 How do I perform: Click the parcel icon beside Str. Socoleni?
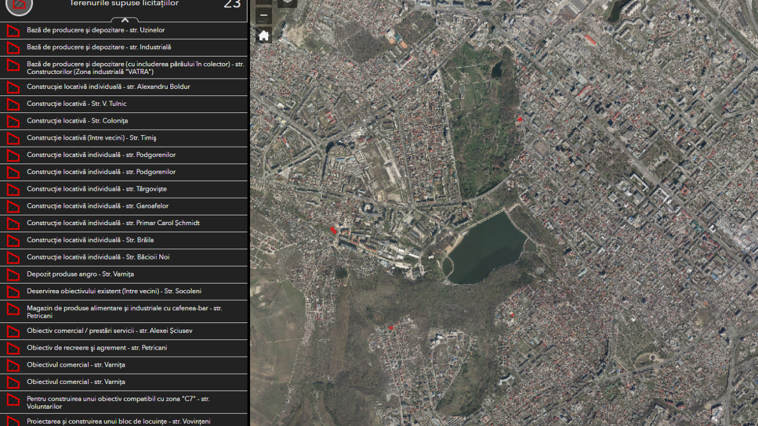[13, 291]
